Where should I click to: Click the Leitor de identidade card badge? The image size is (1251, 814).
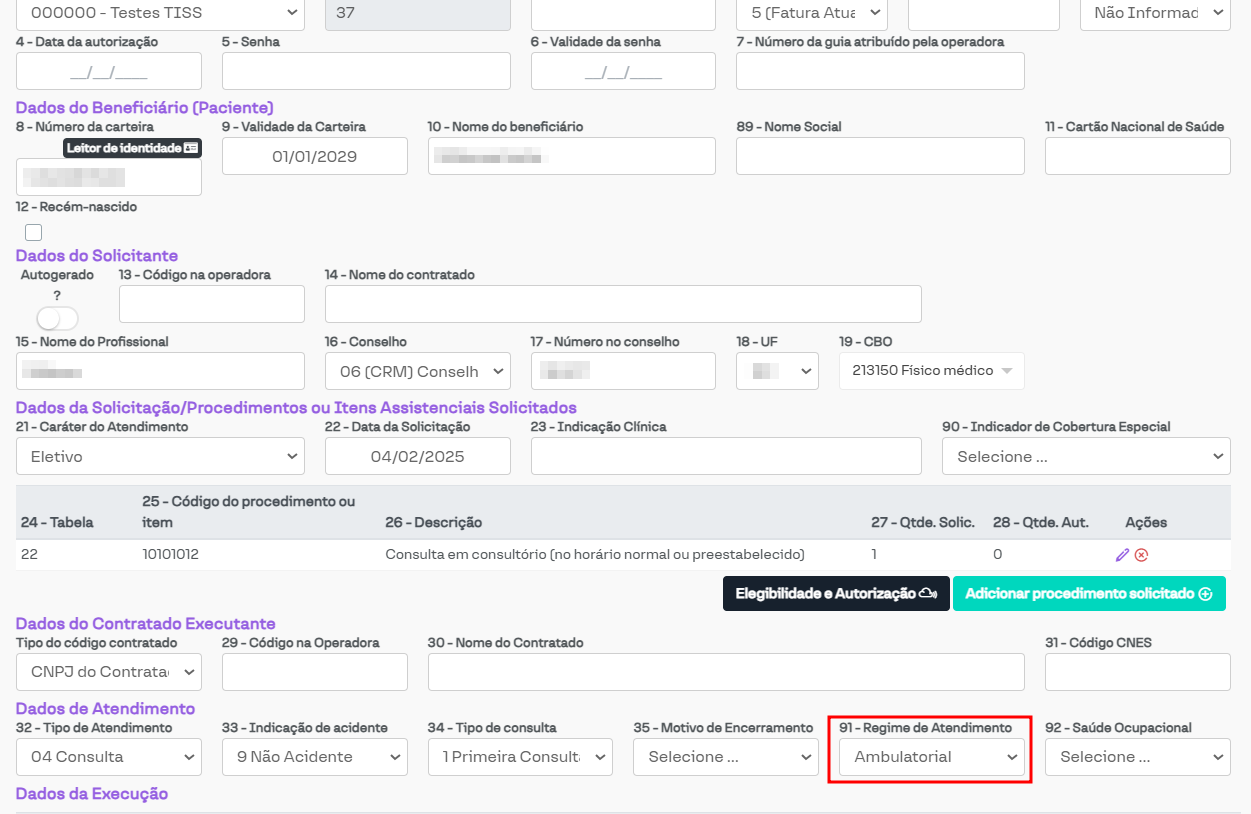133,148
